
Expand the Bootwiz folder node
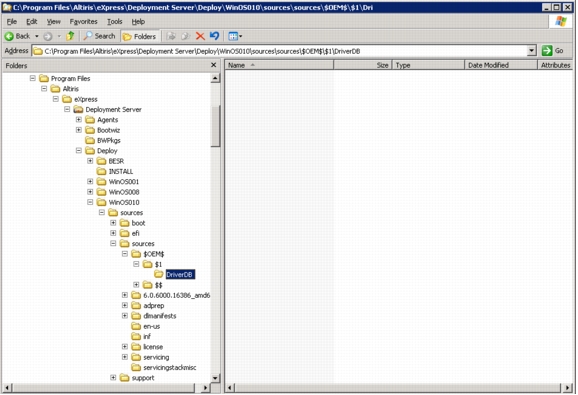[x=79, y=130]
